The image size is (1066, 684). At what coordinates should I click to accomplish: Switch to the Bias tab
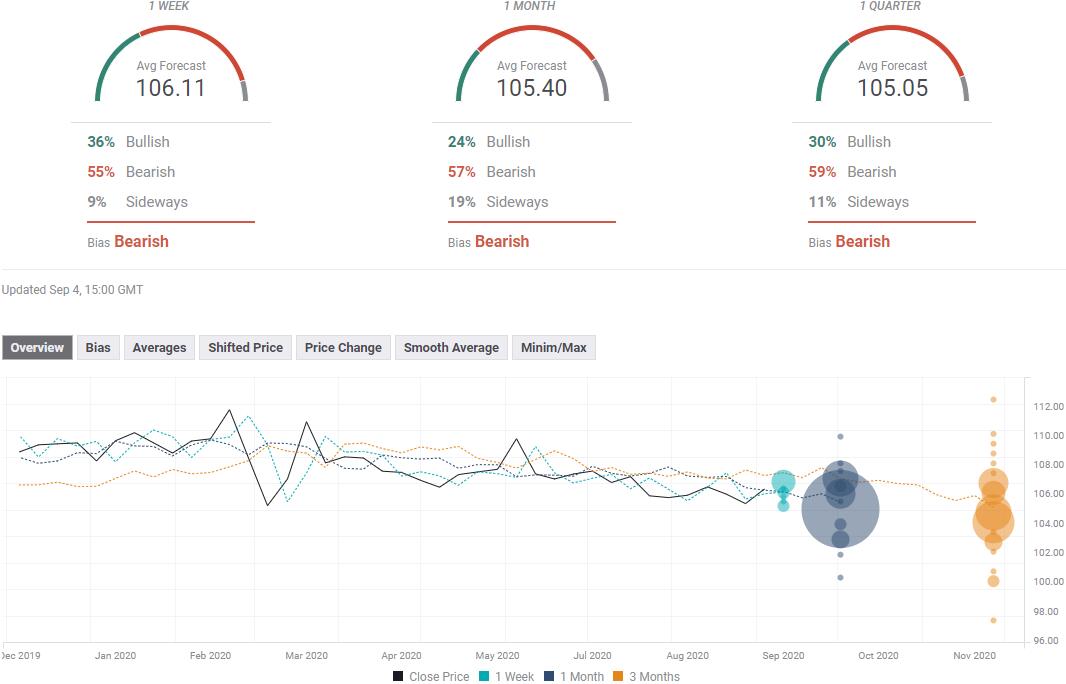click(98, 347)
